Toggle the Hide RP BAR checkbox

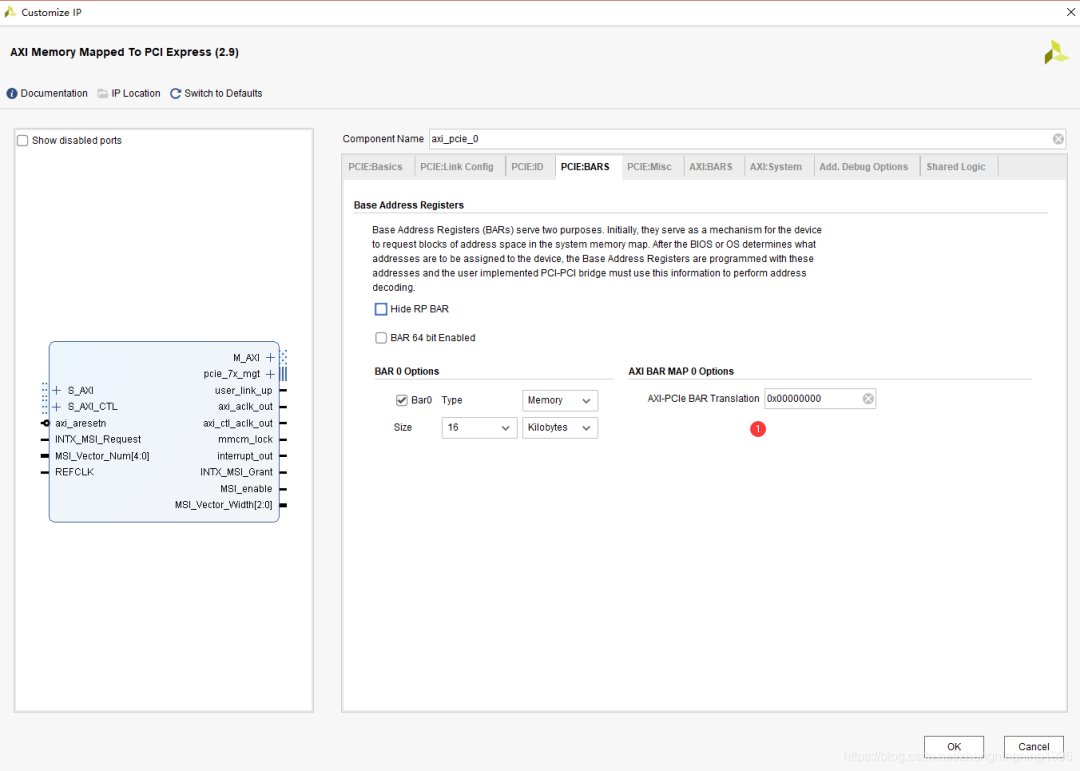coord(381,310)
